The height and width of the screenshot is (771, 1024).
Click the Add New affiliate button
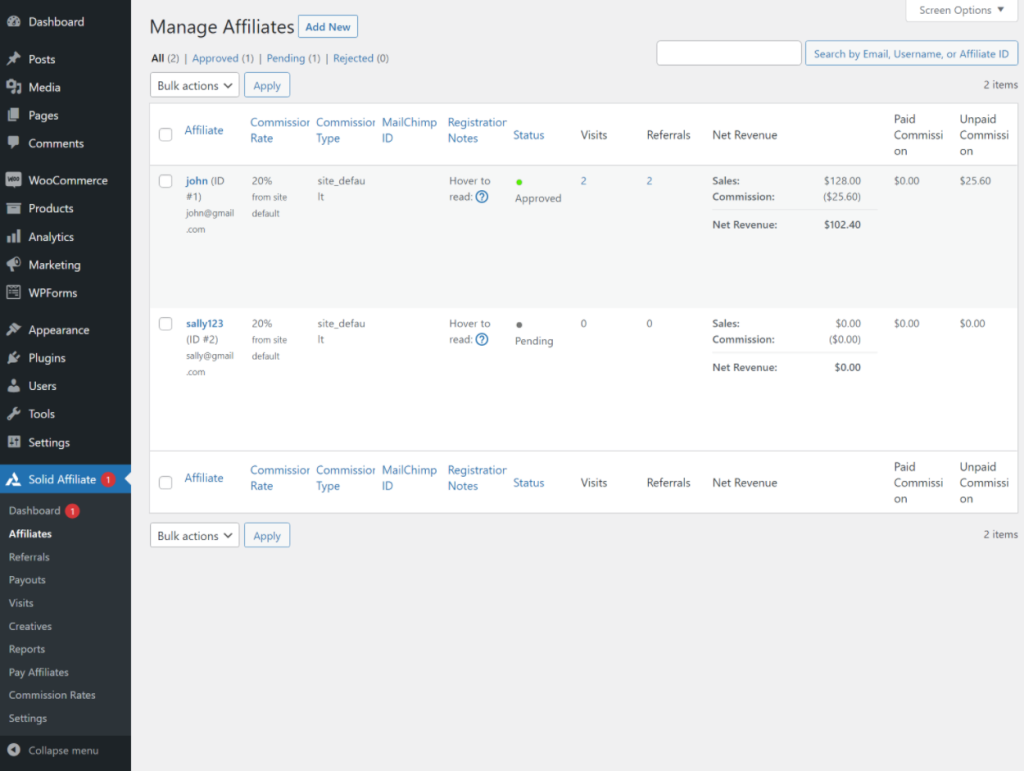328,27
